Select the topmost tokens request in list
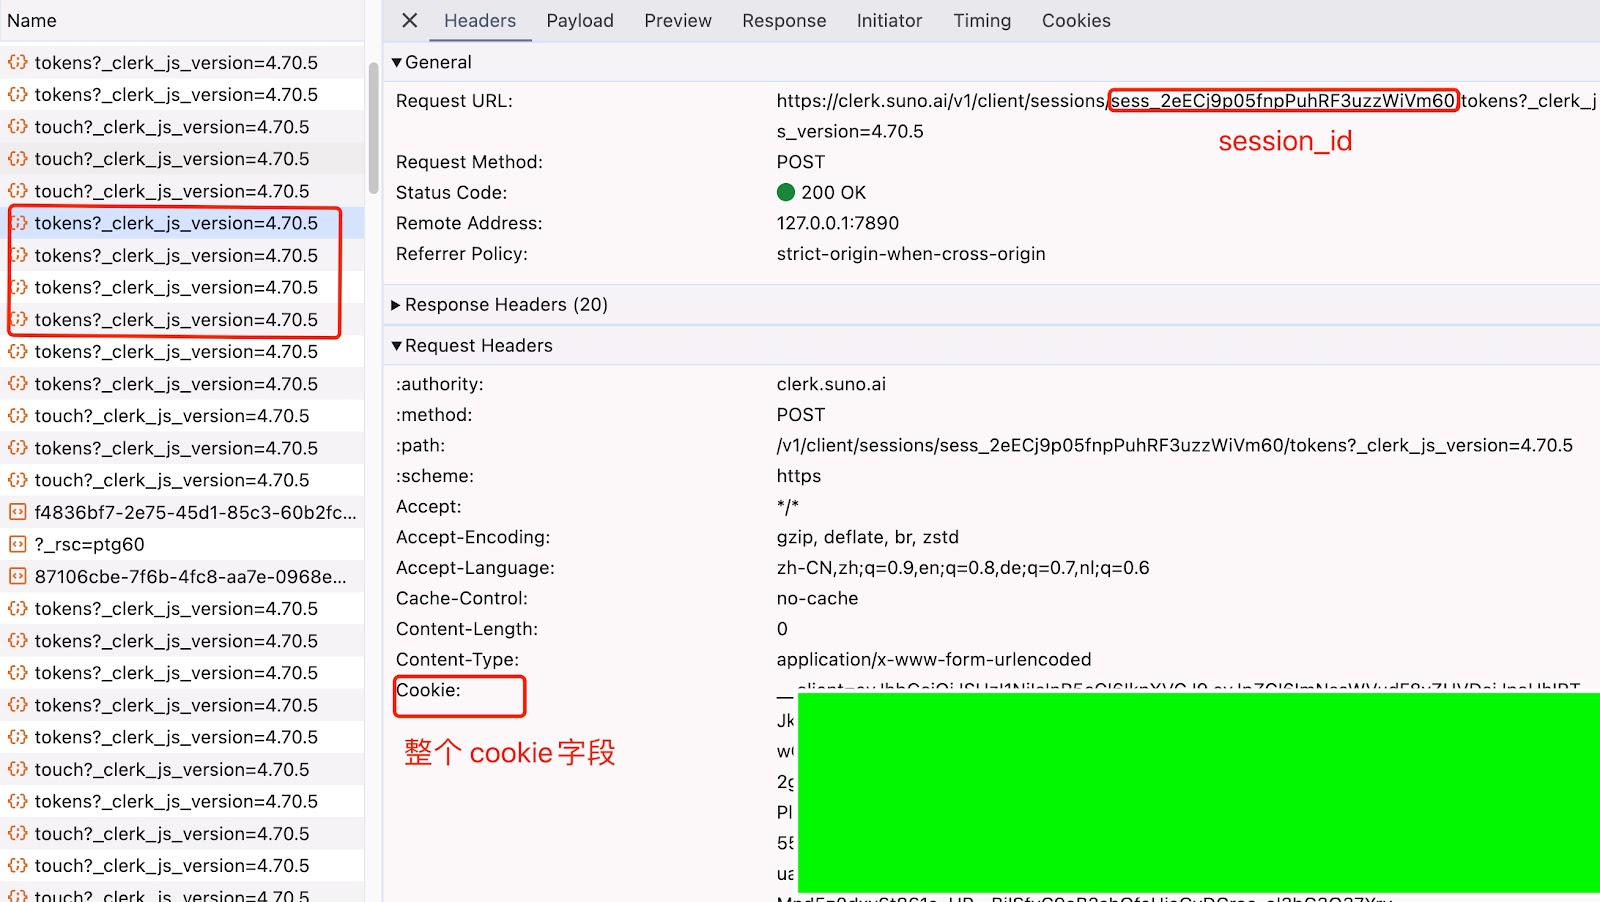The width and height of the screenshot is (1600, 902). (x=182, y=62)
